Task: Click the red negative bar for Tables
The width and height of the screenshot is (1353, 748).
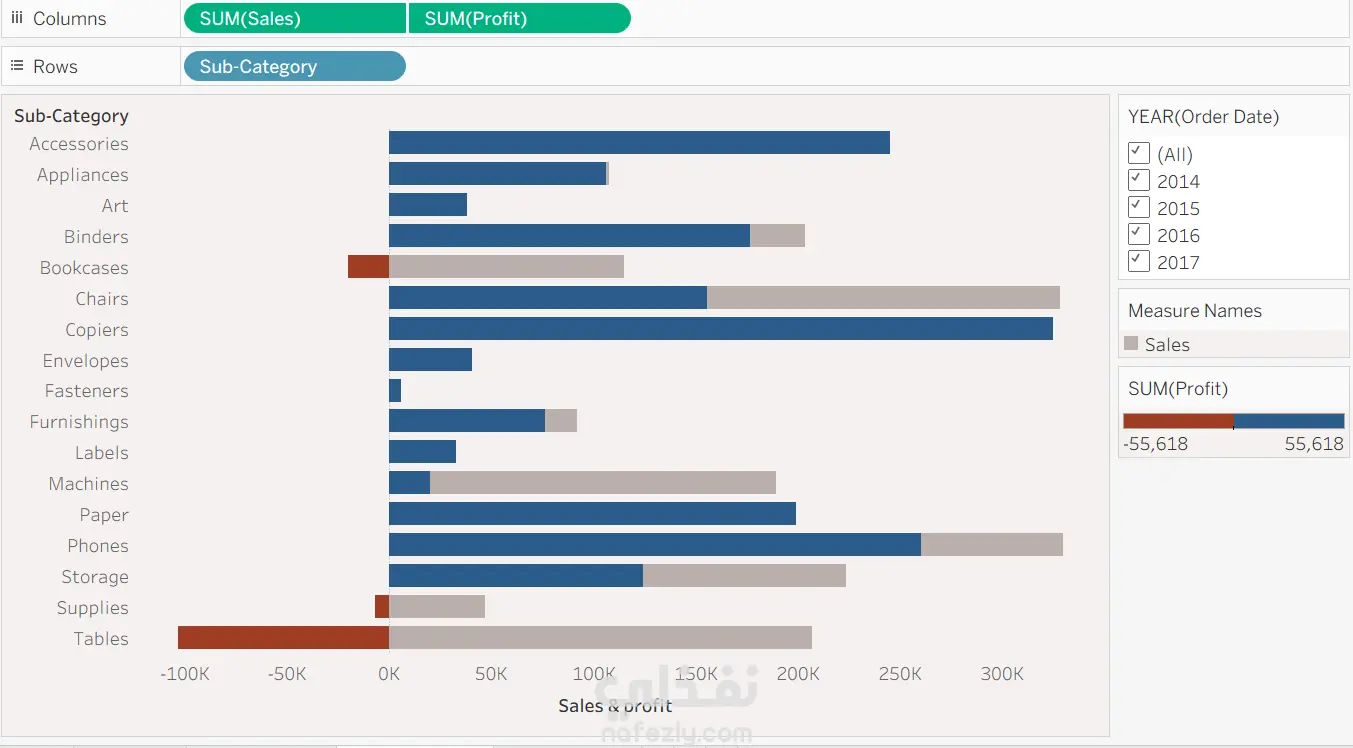Action: (284, 638)
